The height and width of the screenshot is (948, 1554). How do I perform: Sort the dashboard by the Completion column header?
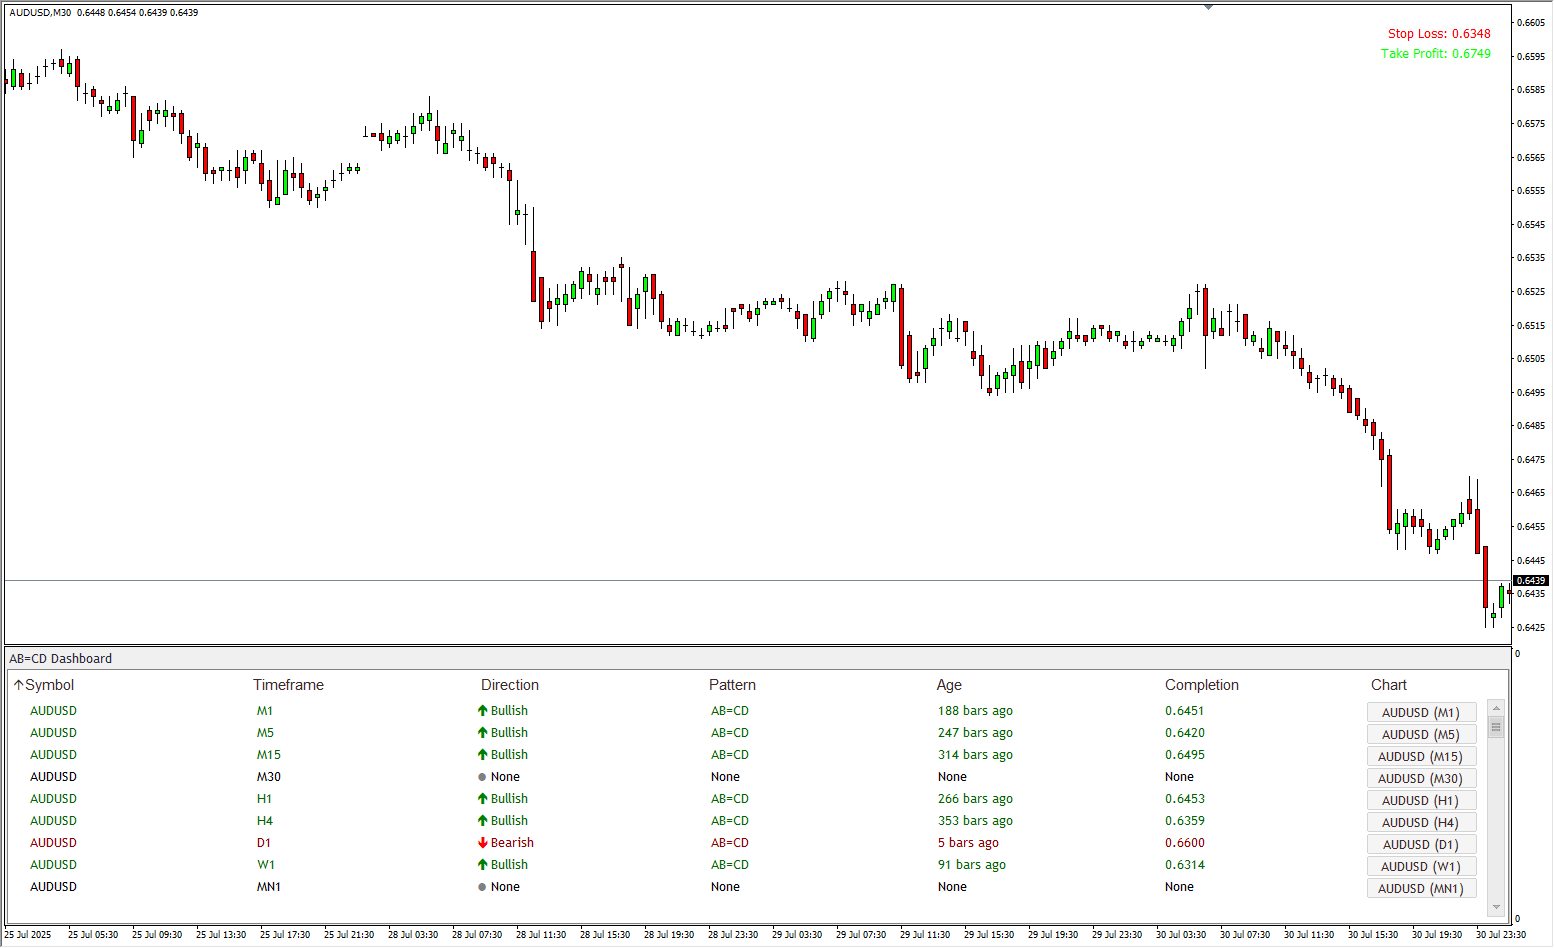tap(1201, 685)
